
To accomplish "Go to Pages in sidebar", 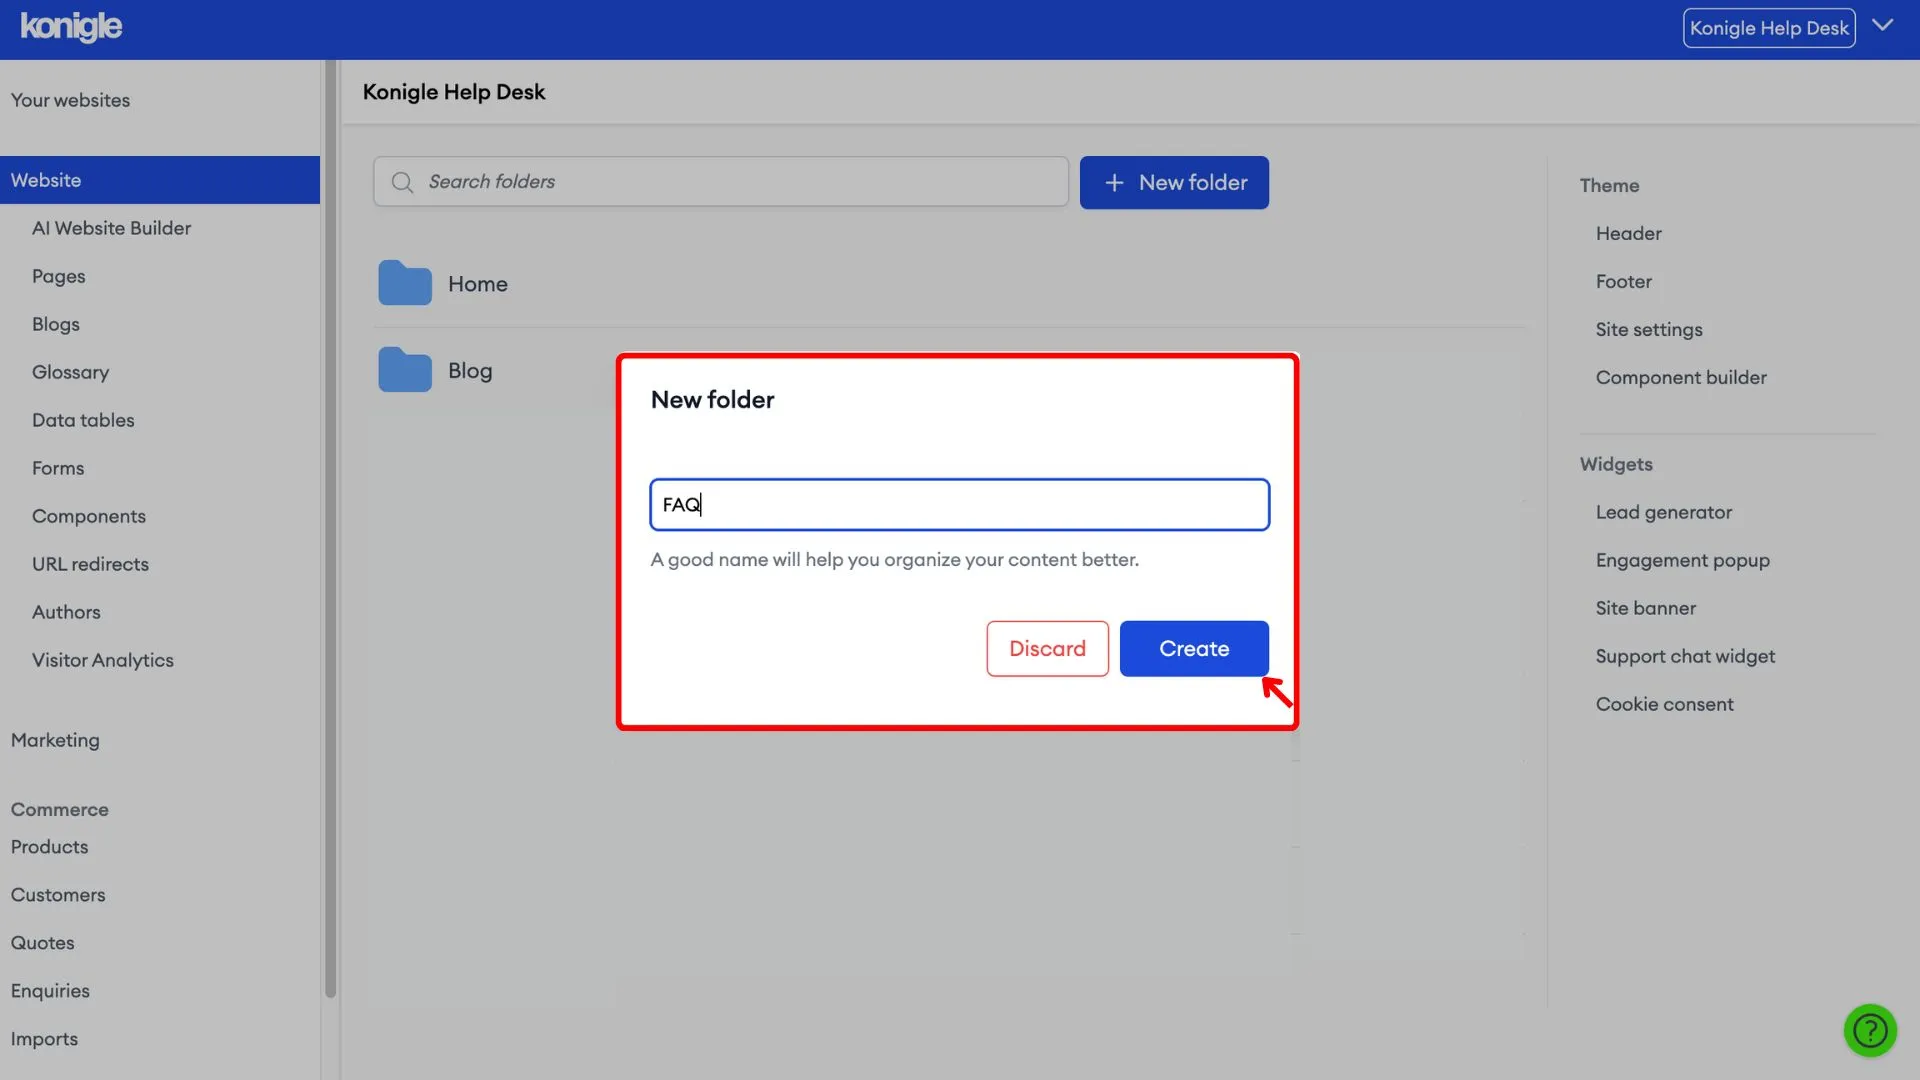I will [x=58, y=276].
